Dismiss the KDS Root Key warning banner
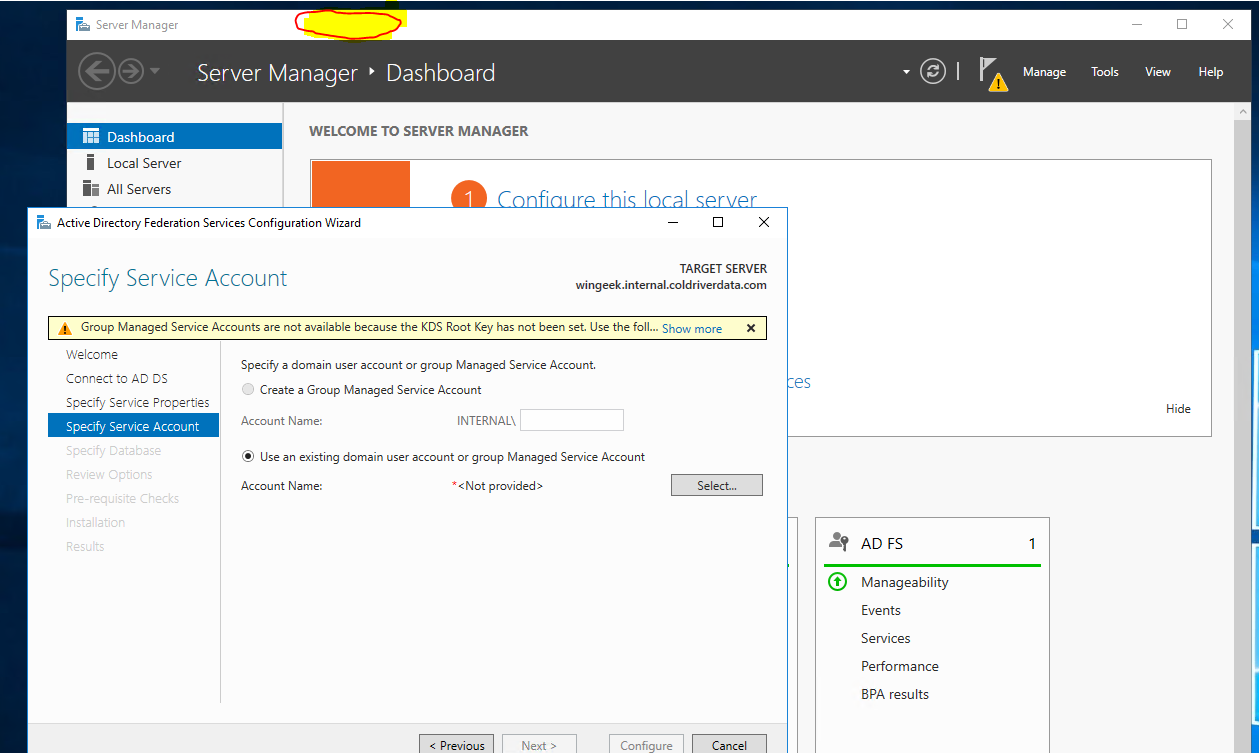The image size is (1259, 753). point(751,328)
